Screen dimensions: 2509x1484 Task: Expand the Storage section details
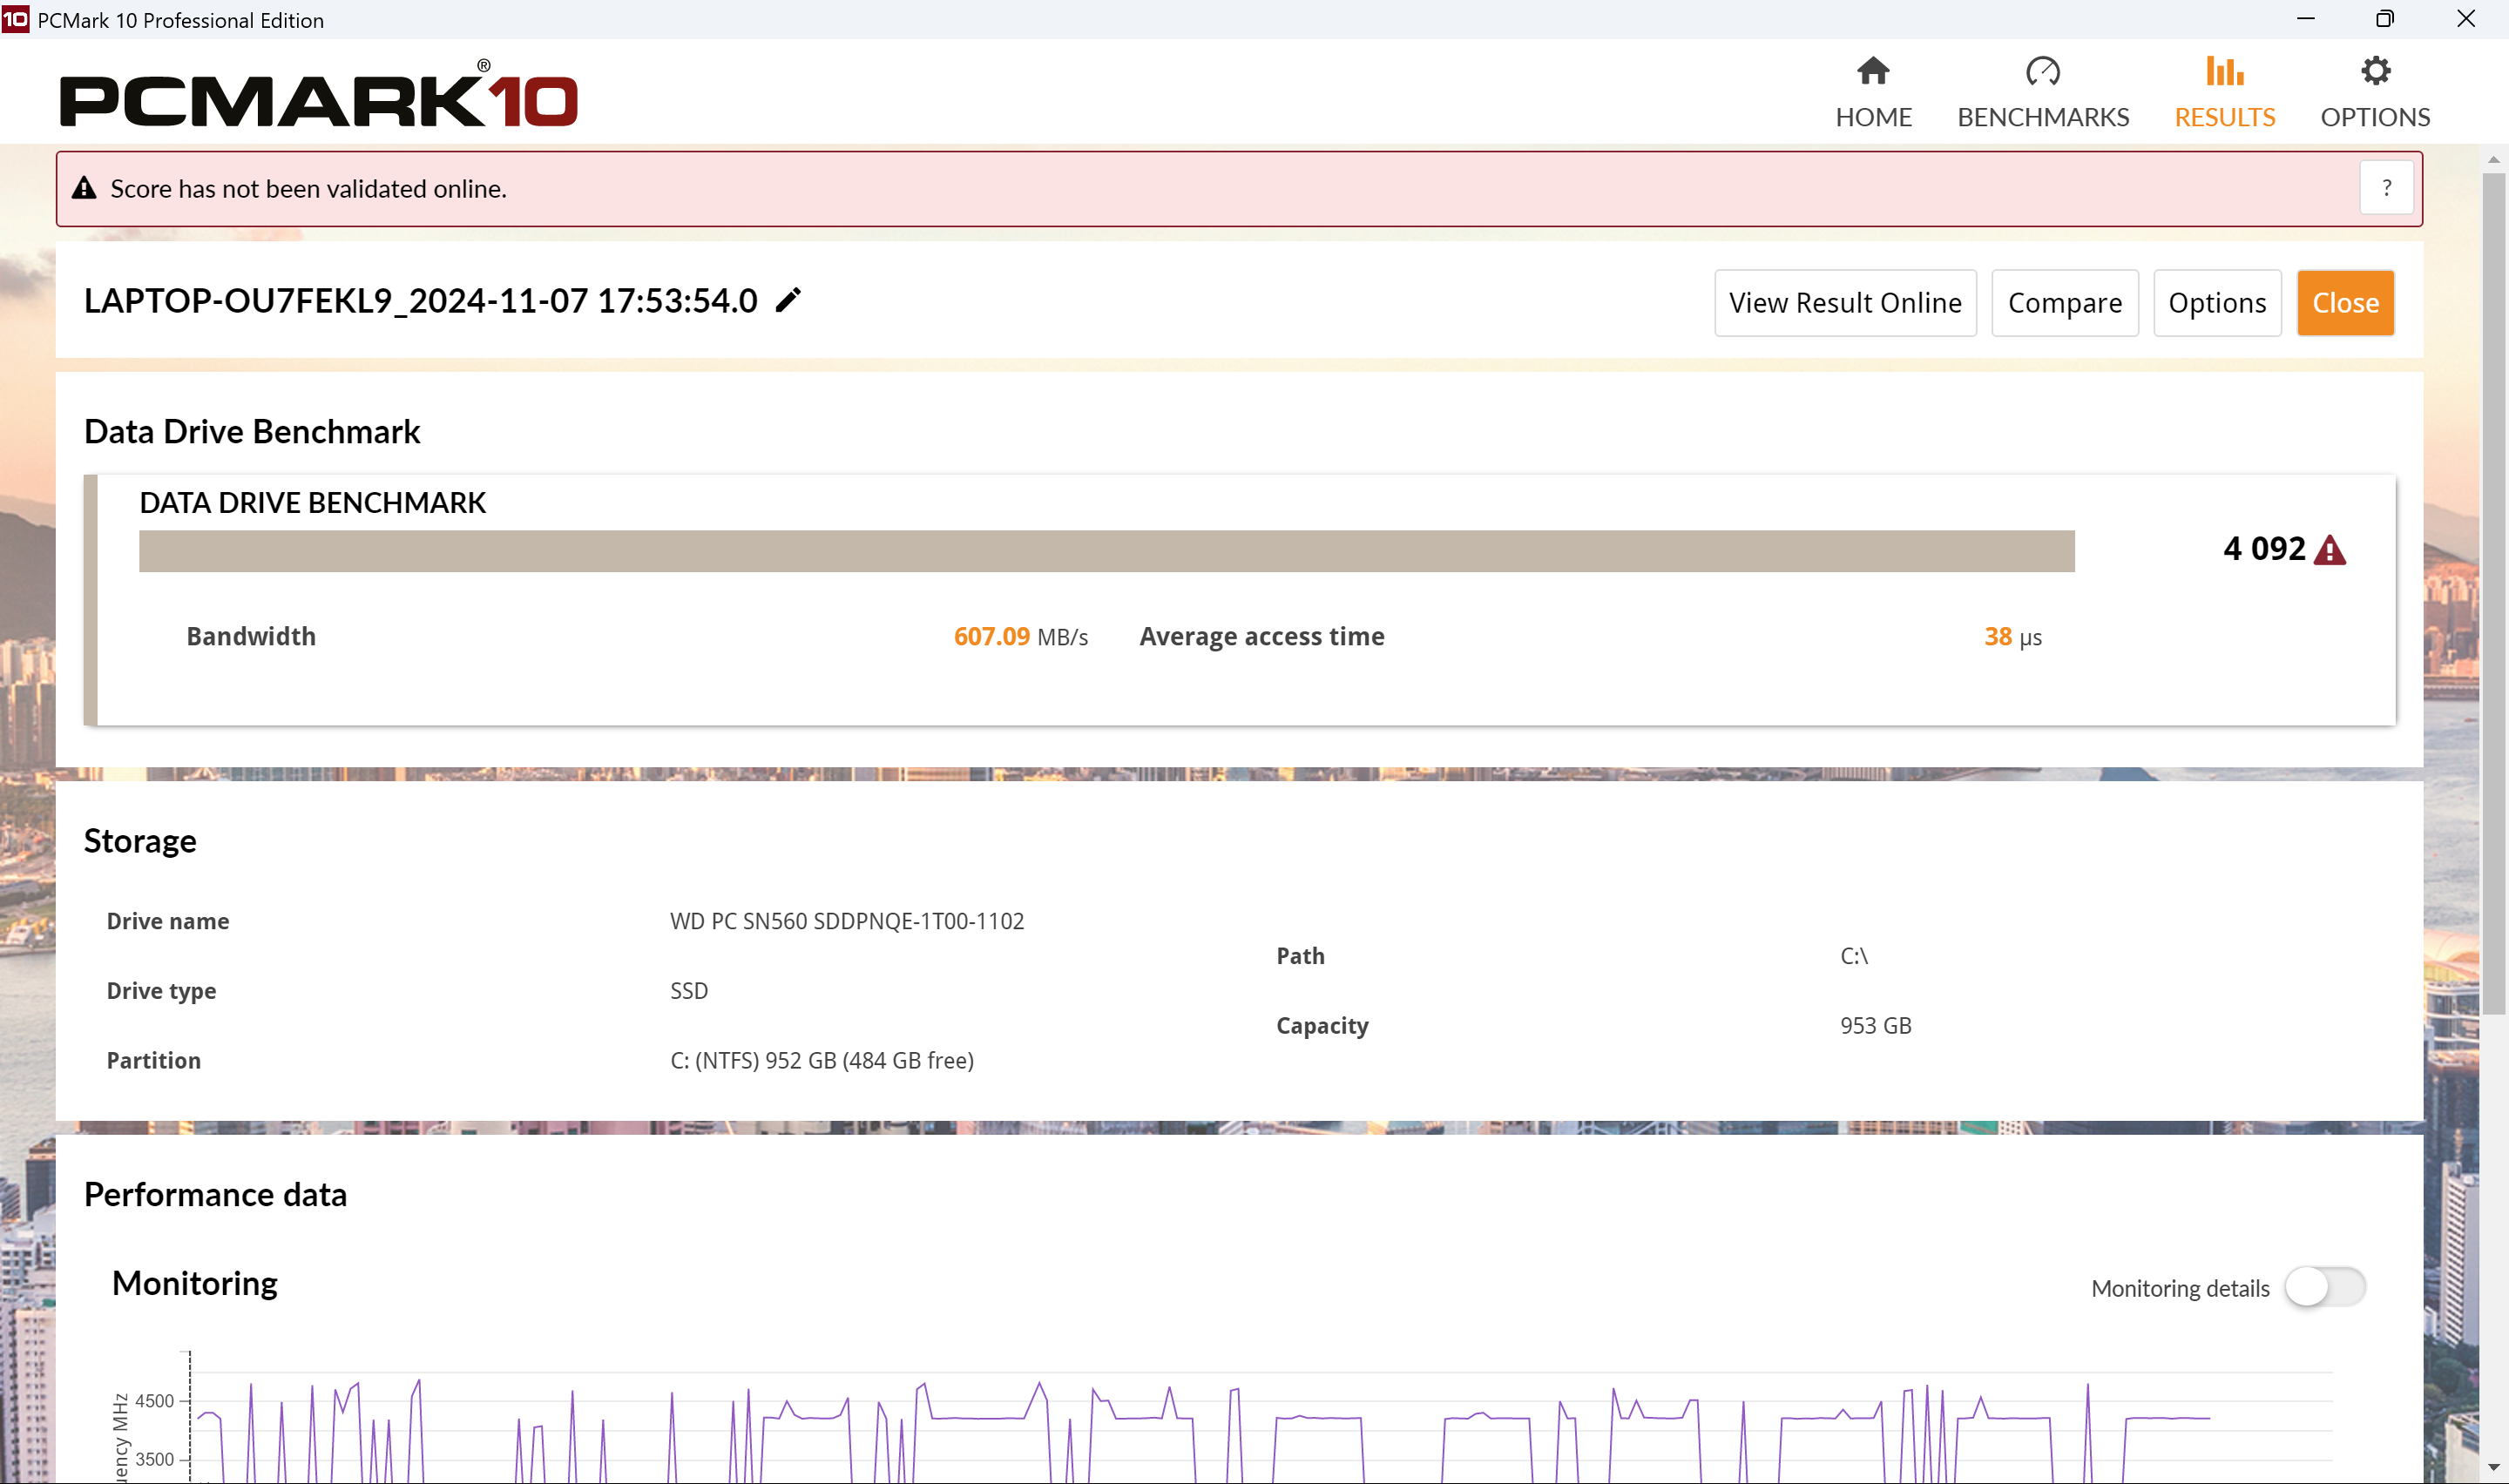point(139,838)
